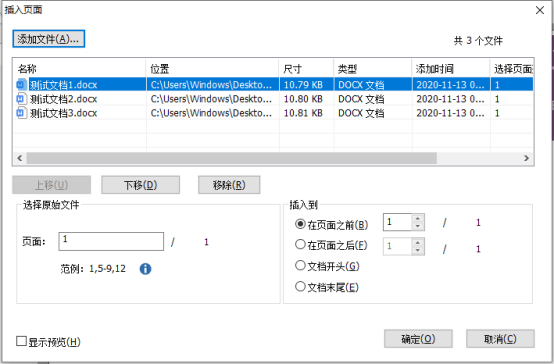The width and height of the screenshot is (554, 364).
Task: Click the 选择页面 column header
Action: click(512, 68)
